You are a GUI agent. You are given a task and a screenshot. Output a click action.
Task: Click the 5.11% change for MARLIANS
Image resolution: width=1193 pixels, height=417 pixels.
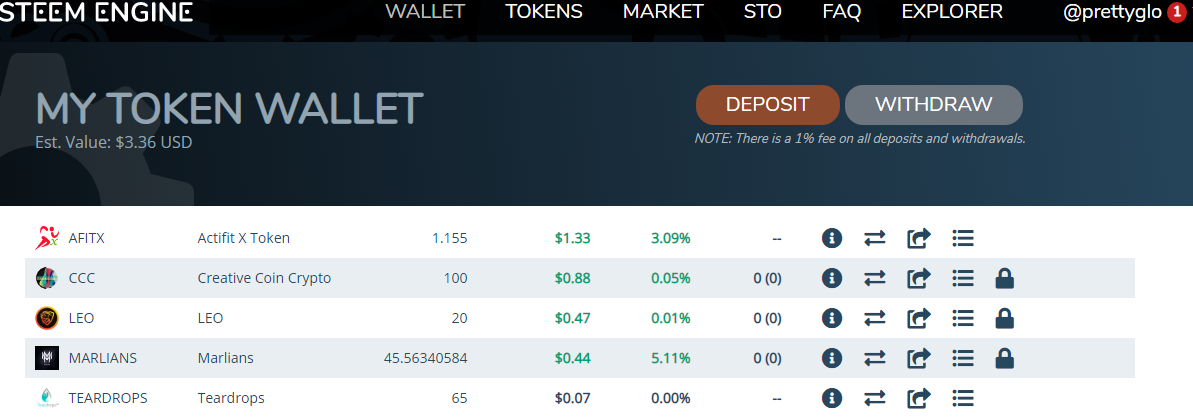[671, 358]
